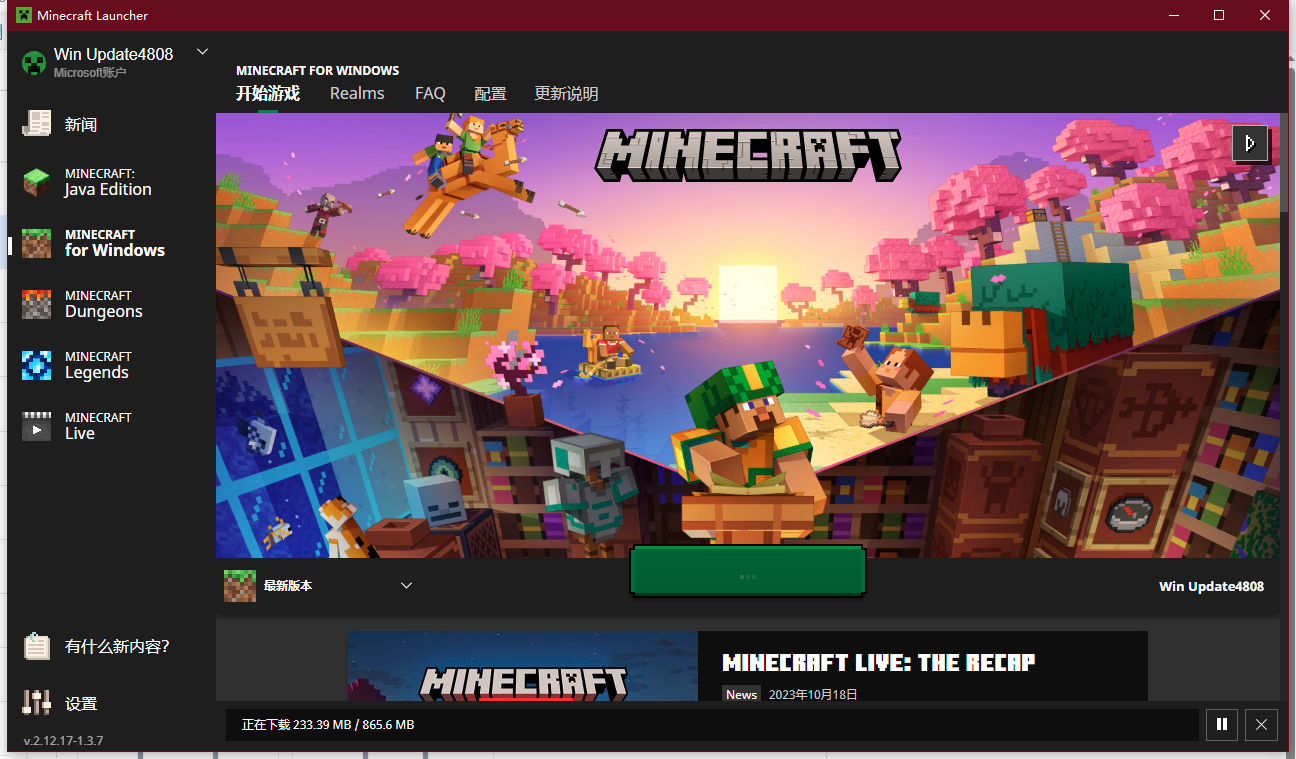This screenshot has height=759, width=1296.
Task: Click the Minecraft hero banner image
Action: pos(748,335)
